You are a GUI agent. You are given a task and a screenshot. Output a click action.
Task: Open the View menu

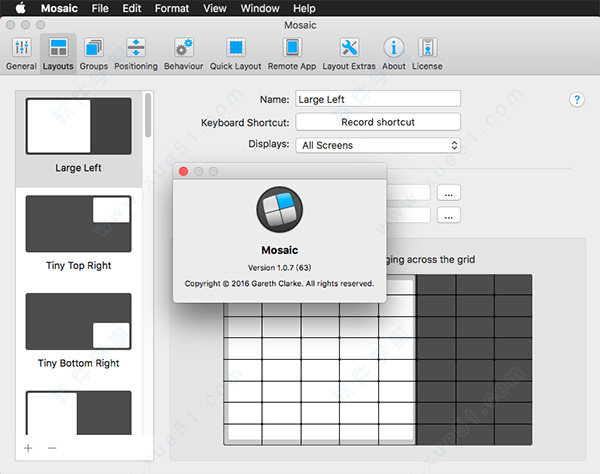coord(215,8)
